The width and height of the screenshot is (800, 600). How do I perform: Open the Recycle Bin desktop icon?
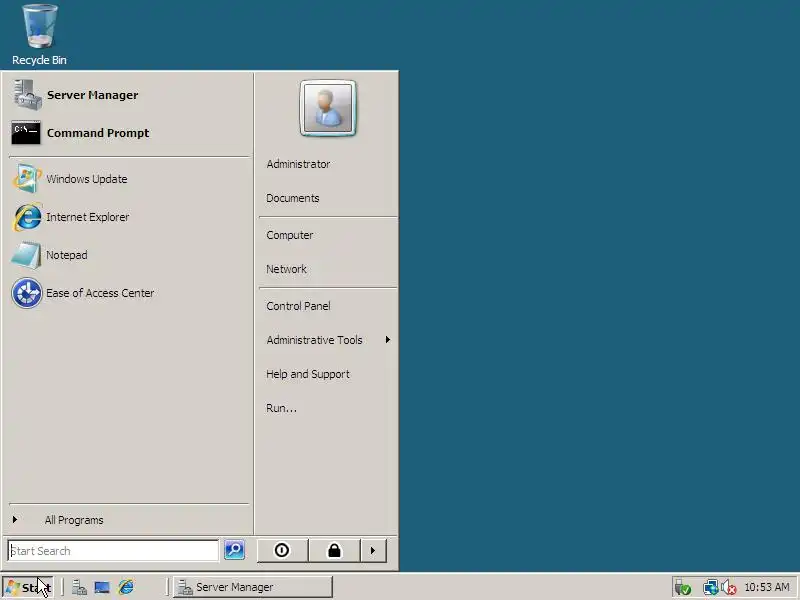coord(39,35)
